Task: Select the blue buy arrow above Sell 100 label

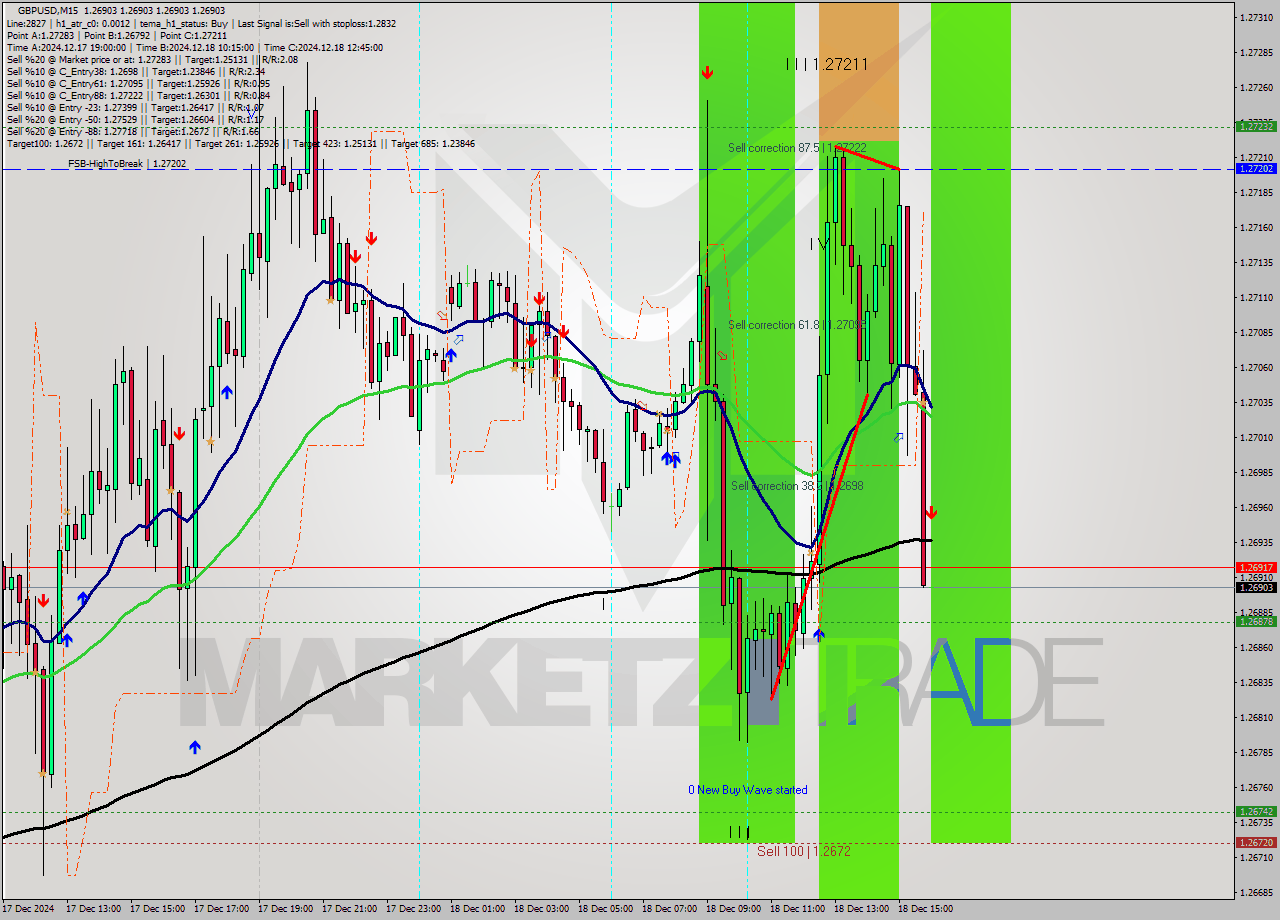Action: [x=818, y=634]
